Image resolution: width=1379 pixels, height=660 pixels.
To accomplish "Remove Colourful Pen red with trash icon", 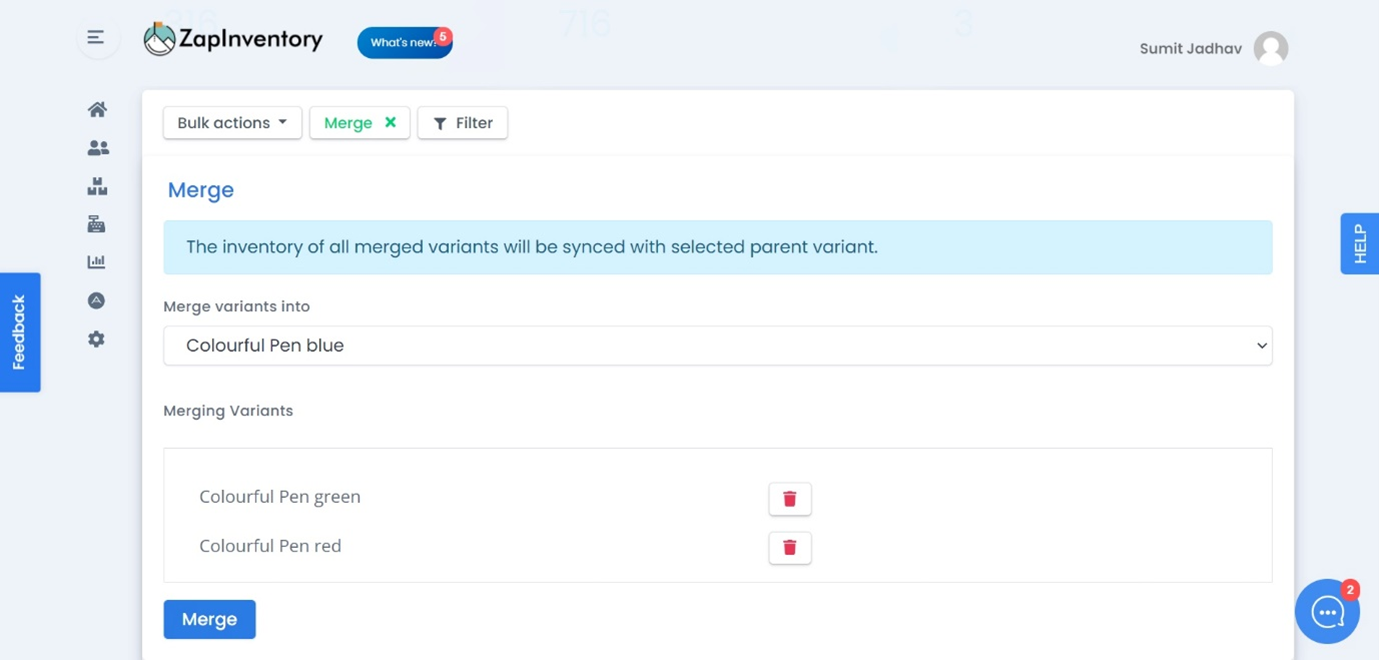I will 790,547.
